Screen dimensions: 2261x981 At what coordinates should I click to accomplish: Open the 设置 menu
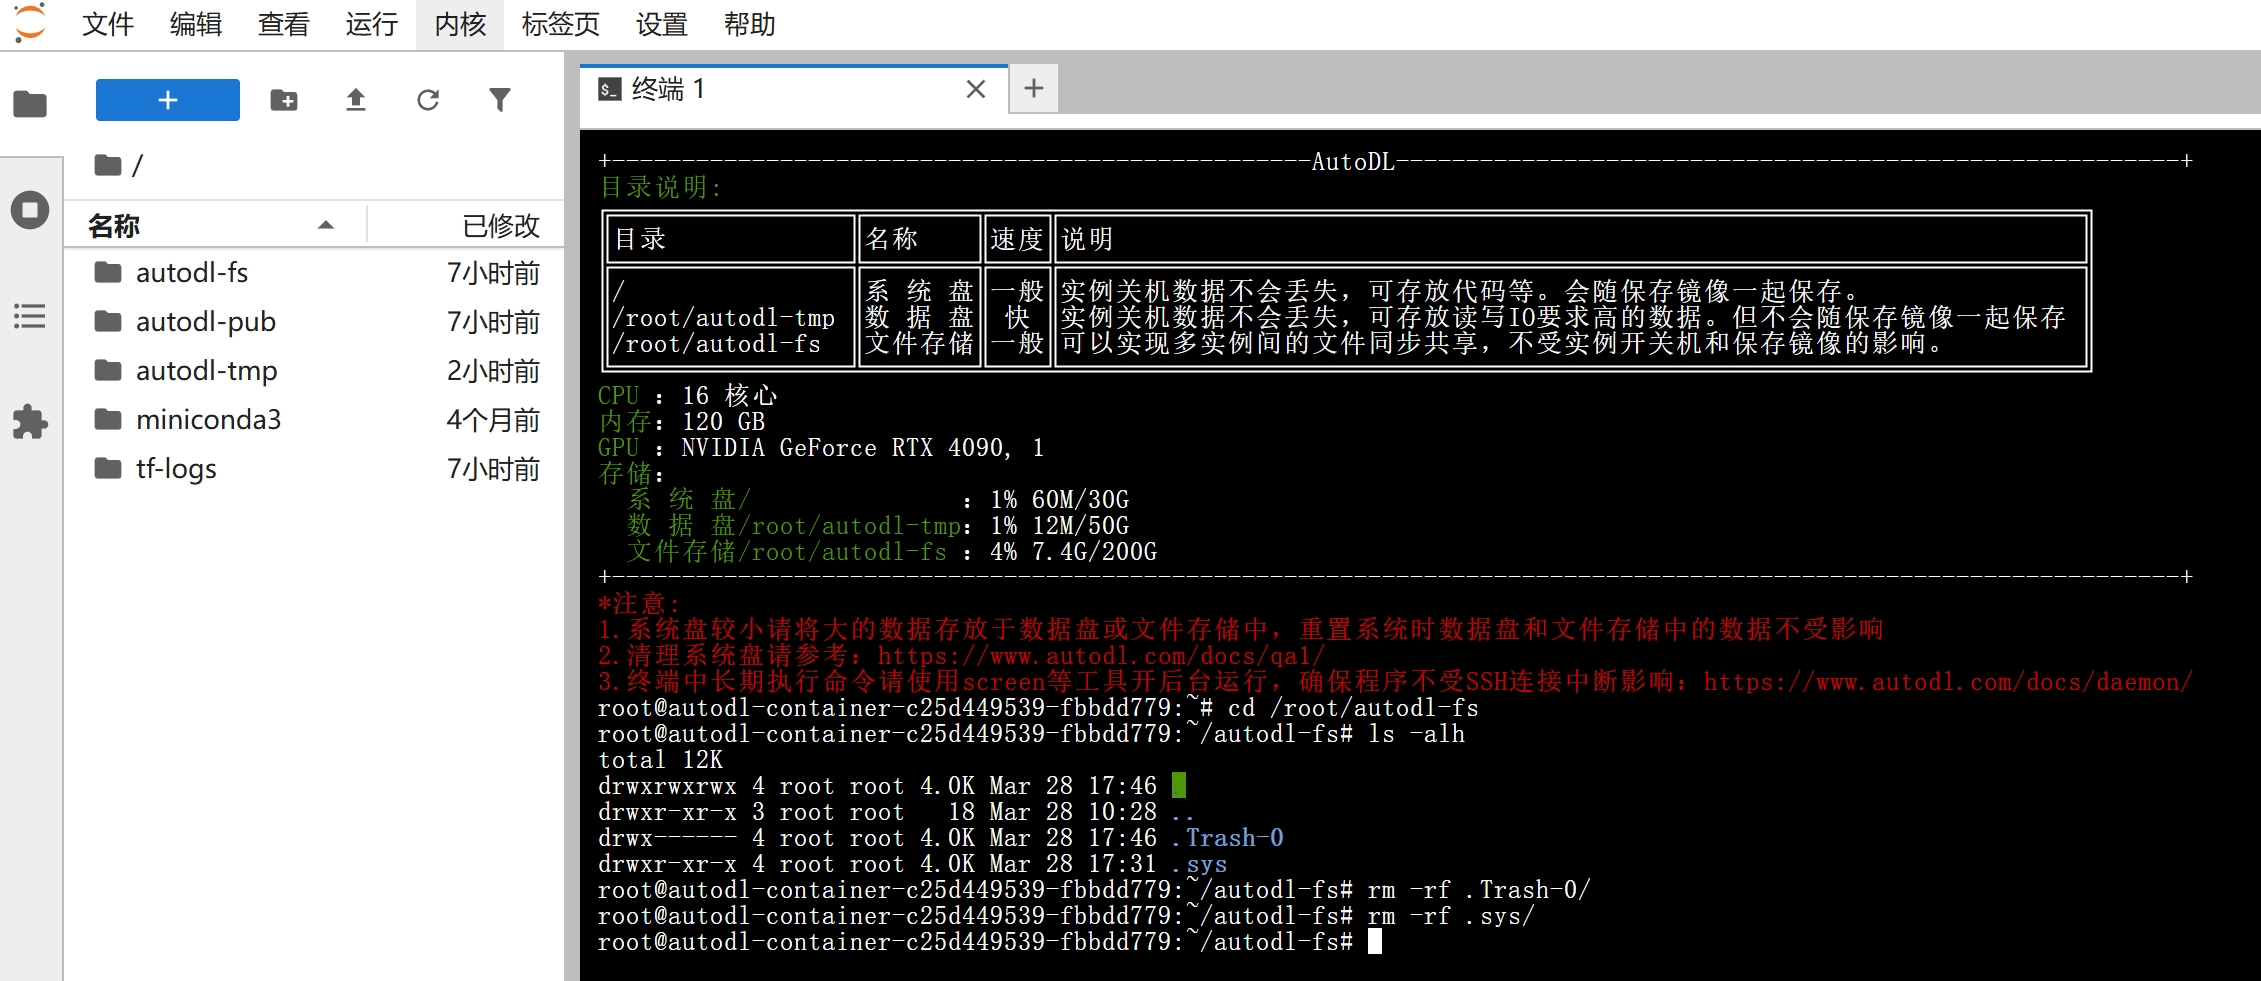coord(662,24)
